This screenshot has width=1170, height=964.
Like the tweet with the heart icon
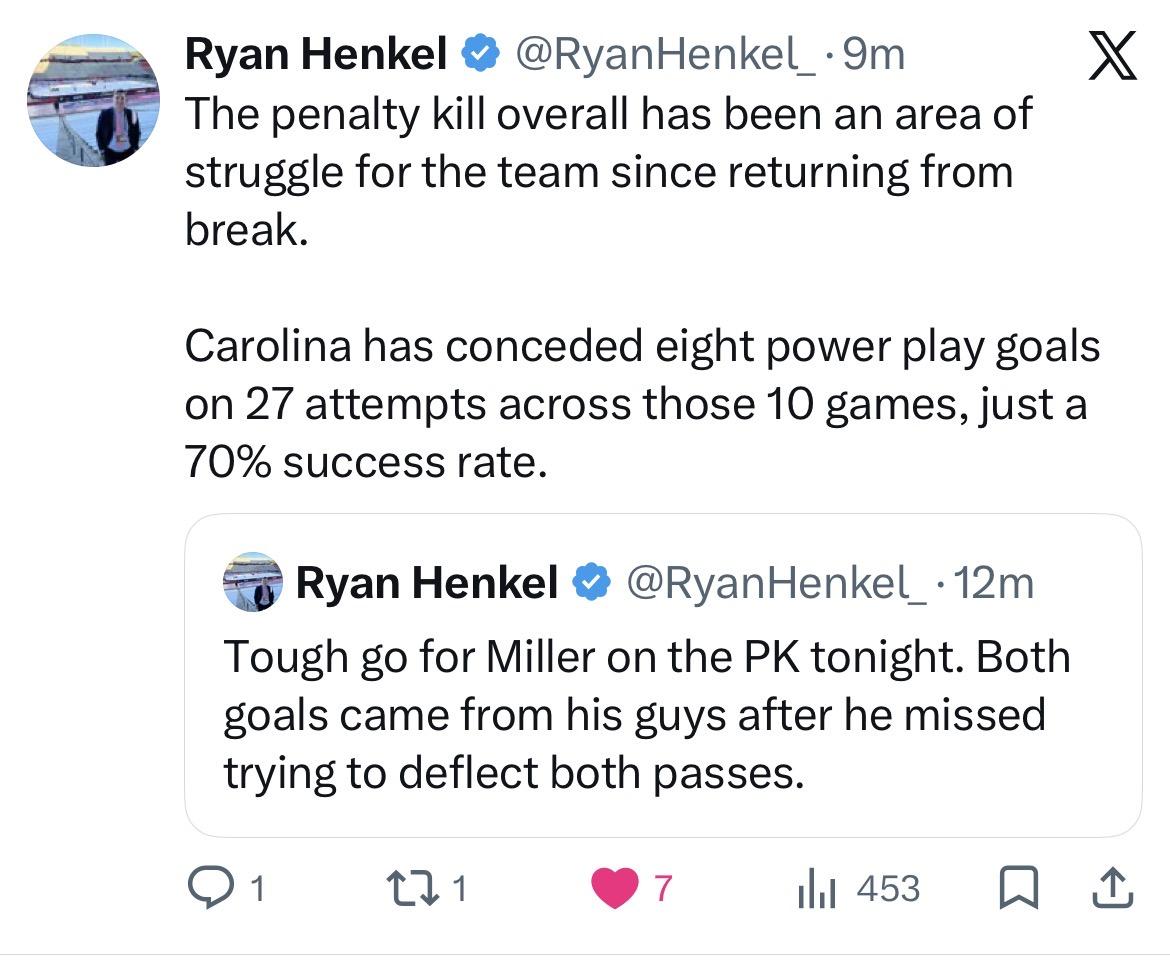tap(614, 888)
